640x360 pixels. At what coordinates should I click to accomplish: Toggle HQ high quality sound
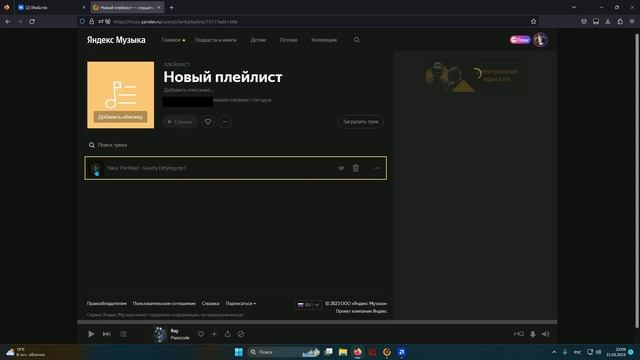[519, 334]
